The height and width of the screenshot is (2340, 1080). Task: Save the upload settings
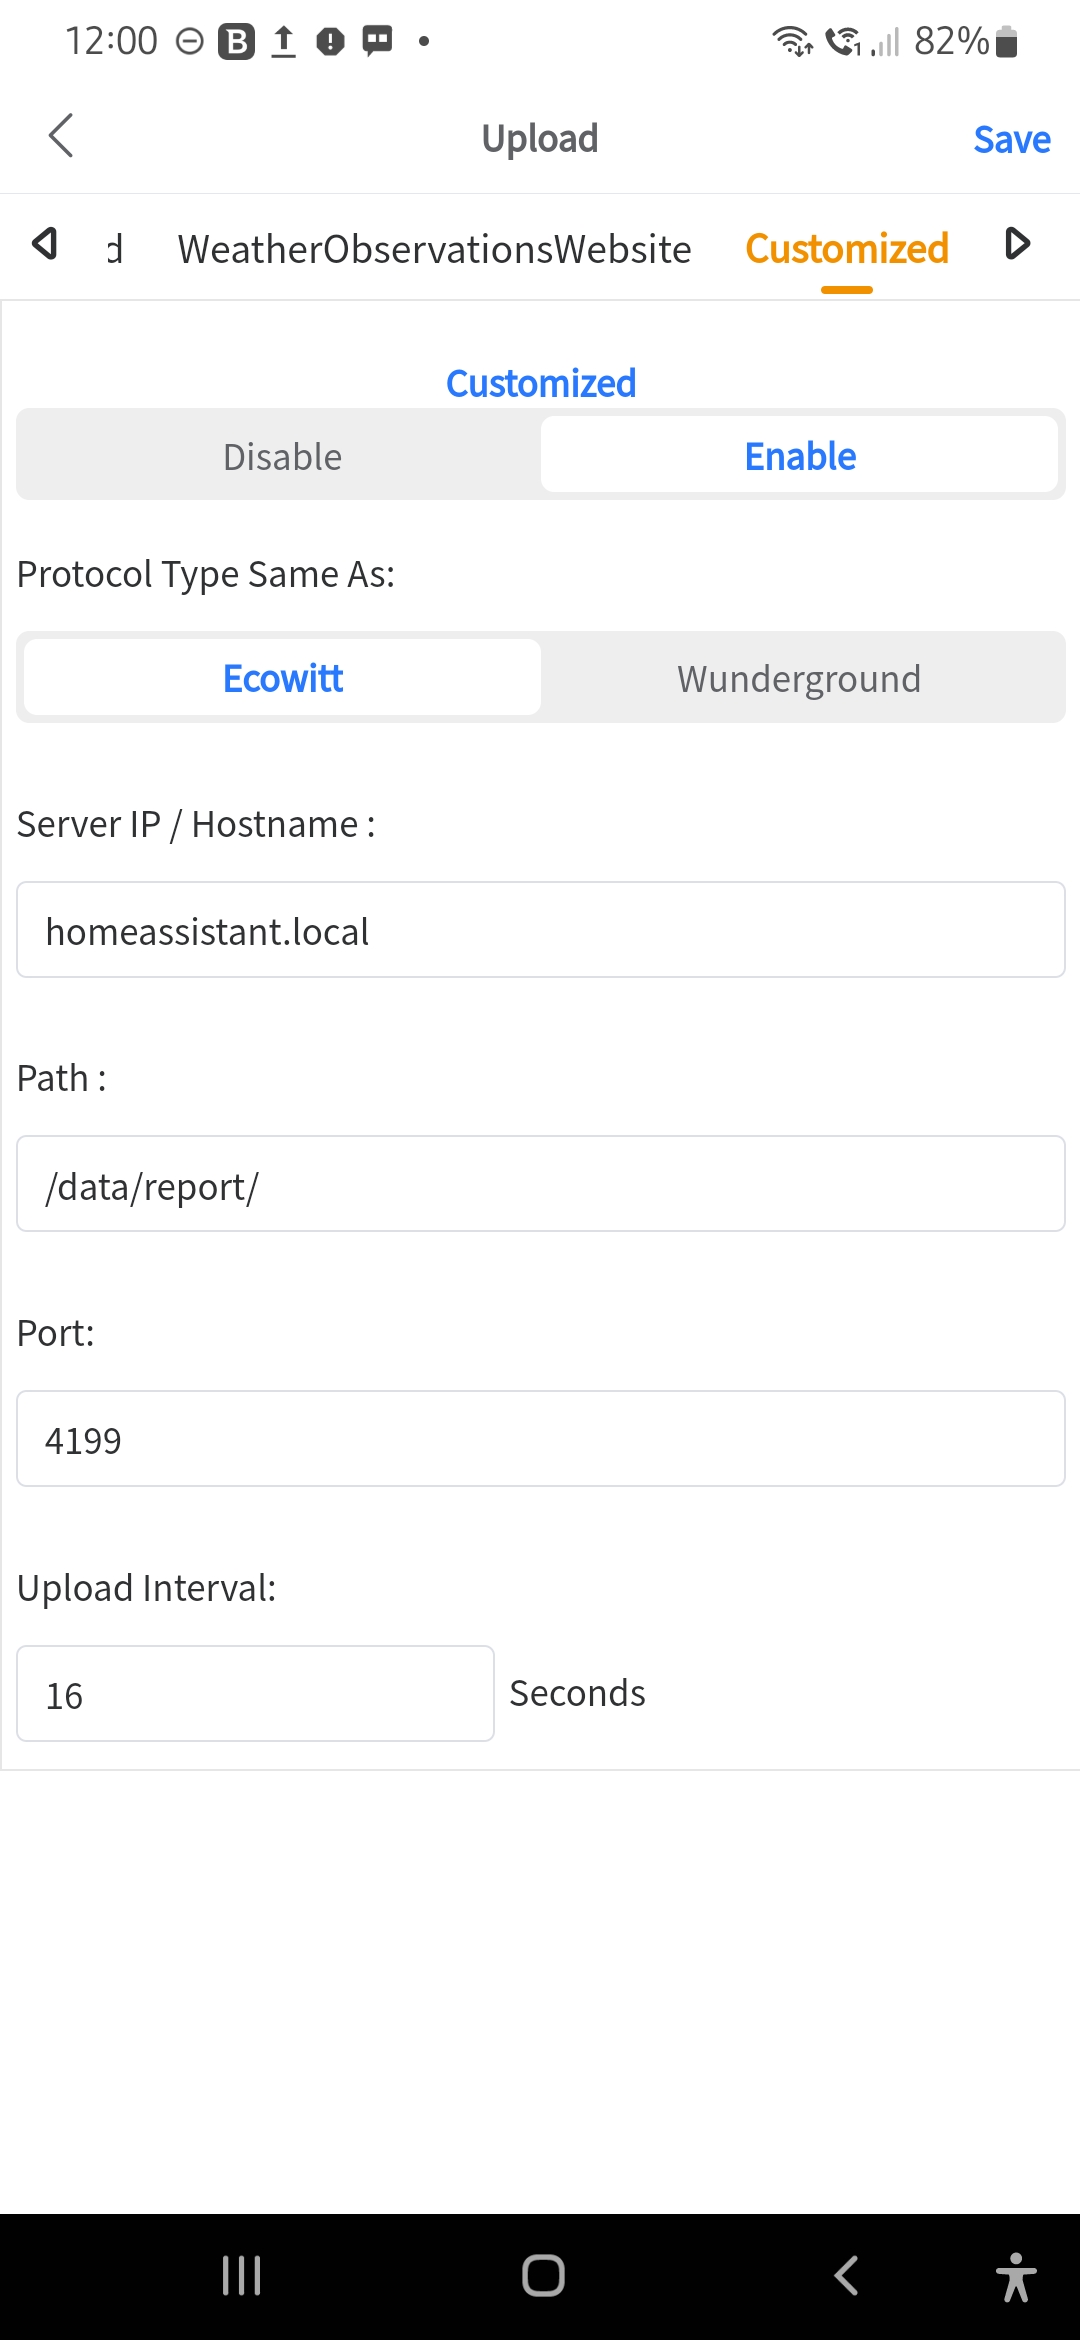pos(1011,139)
